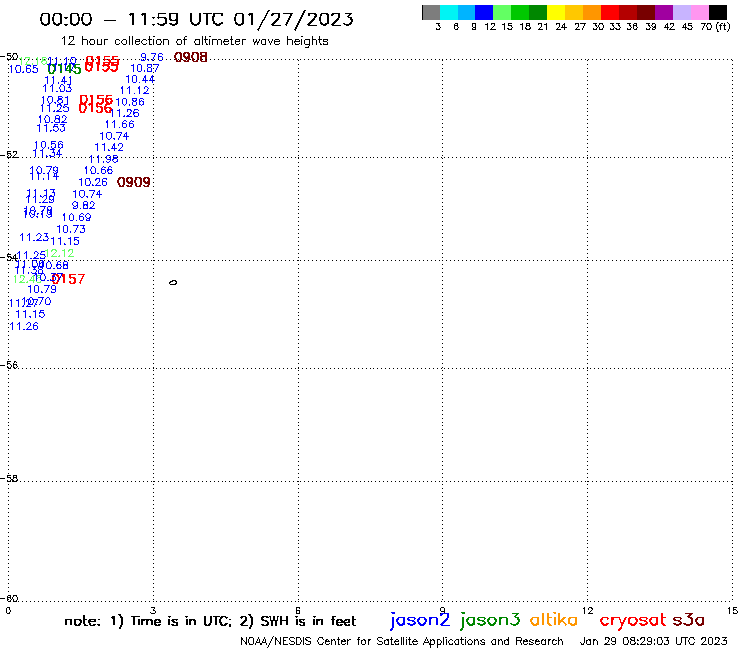Click the -58 latitude axis label
This screenshot has height=650, width=740.
coord(9,478)
